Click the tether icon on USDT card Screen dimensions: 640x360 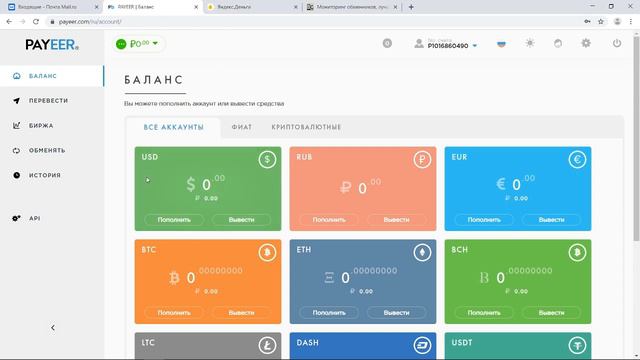coord(577,345)
